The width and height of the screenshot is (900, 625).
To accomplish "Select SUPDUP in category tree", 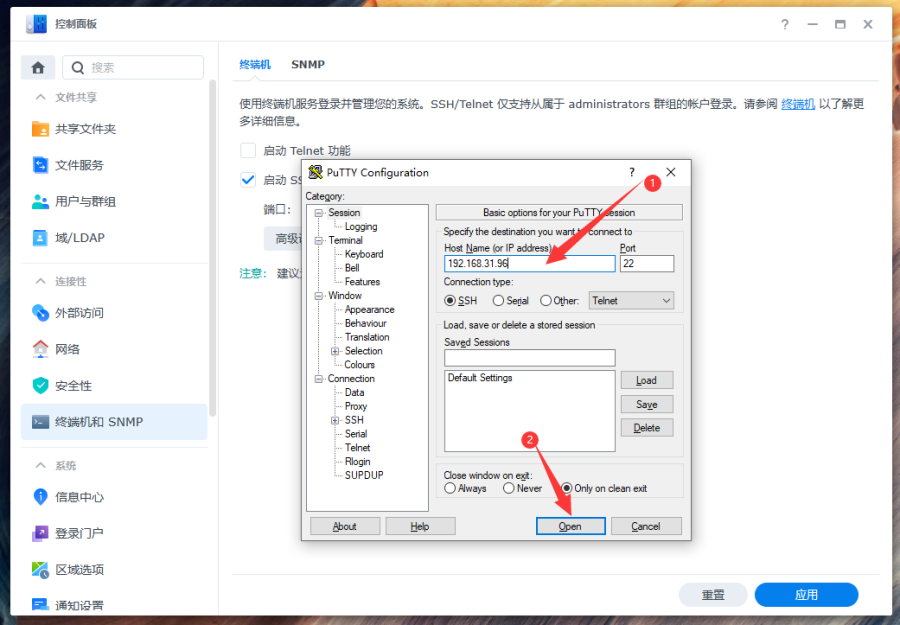I will [x=364, y=475].
